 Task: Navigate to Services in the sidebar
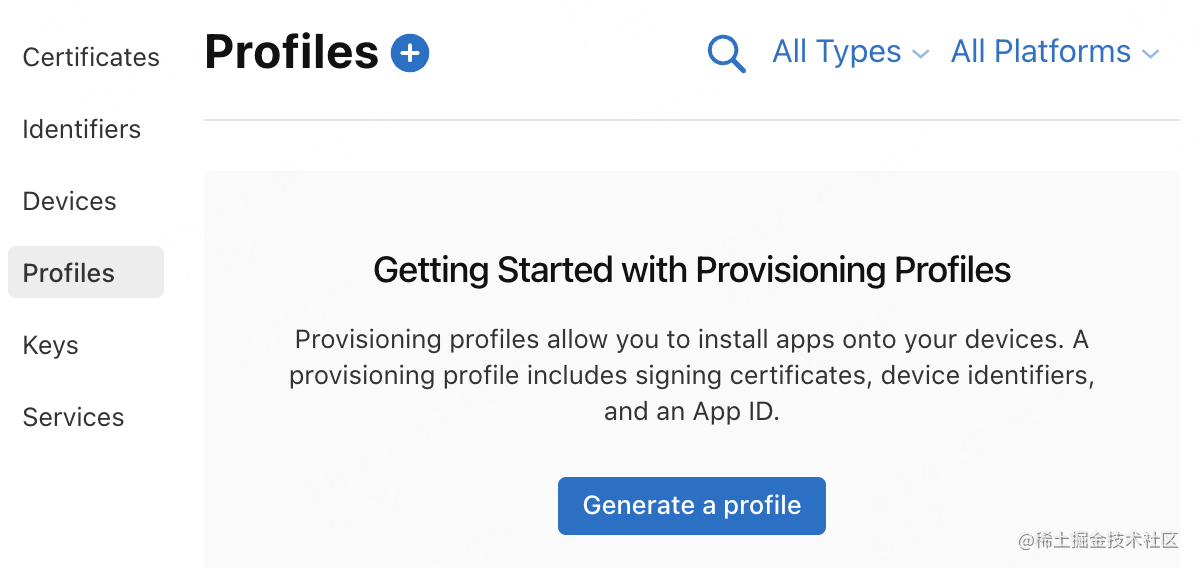pos(73,417)
